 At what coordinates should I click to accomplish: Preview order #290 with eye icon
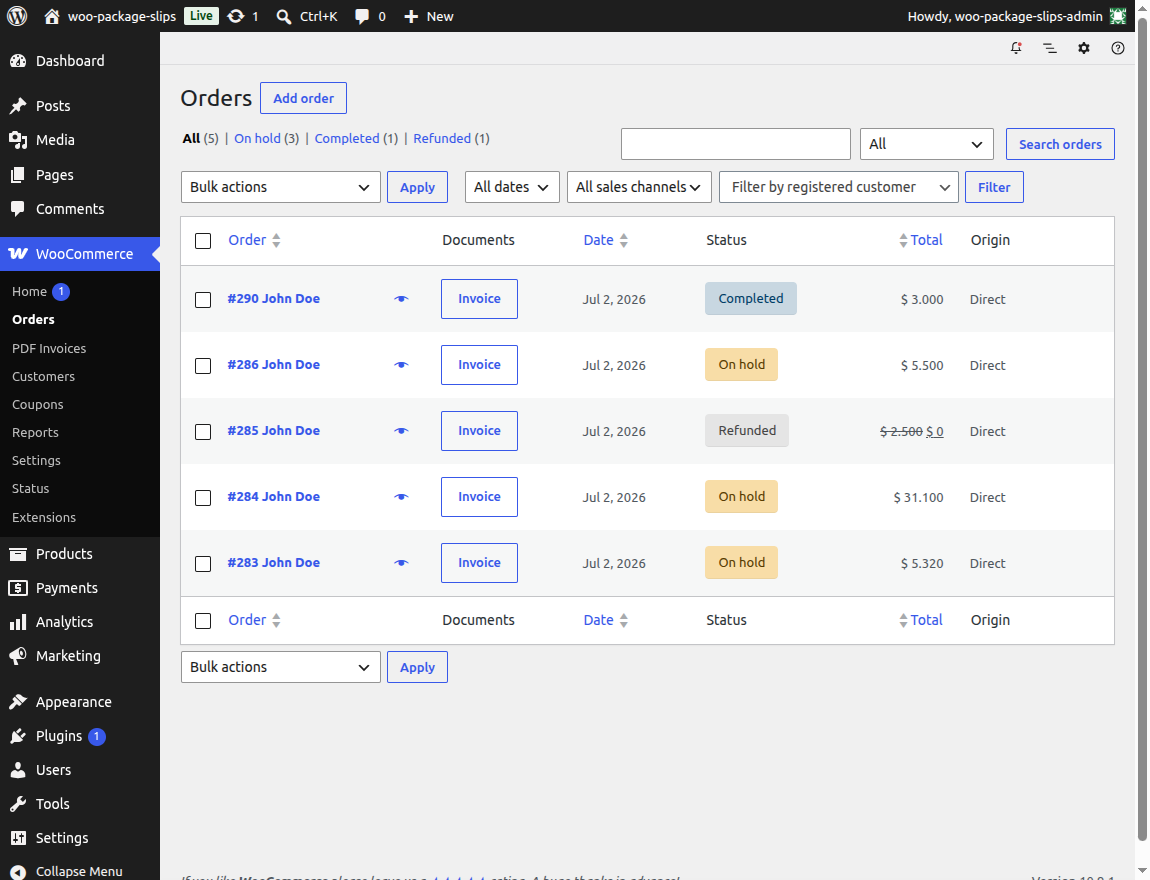(401, 298)
